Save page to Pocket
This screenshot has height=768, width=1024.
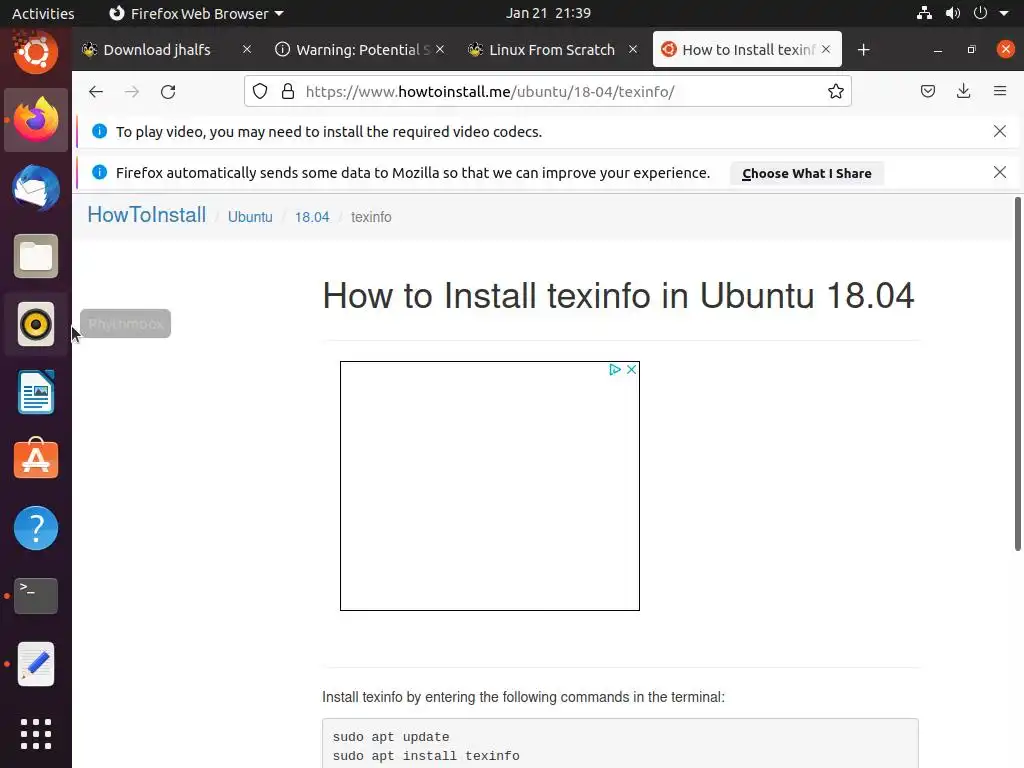[x=927, y=91]
